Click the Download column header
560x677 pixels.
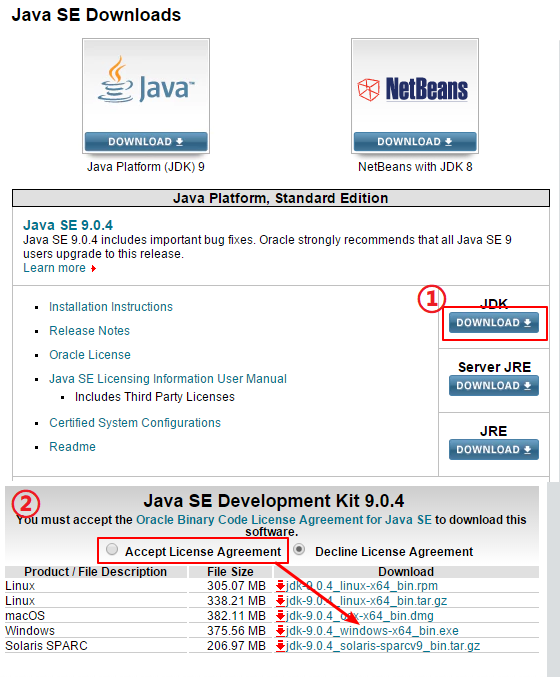[x=406, y=572]
